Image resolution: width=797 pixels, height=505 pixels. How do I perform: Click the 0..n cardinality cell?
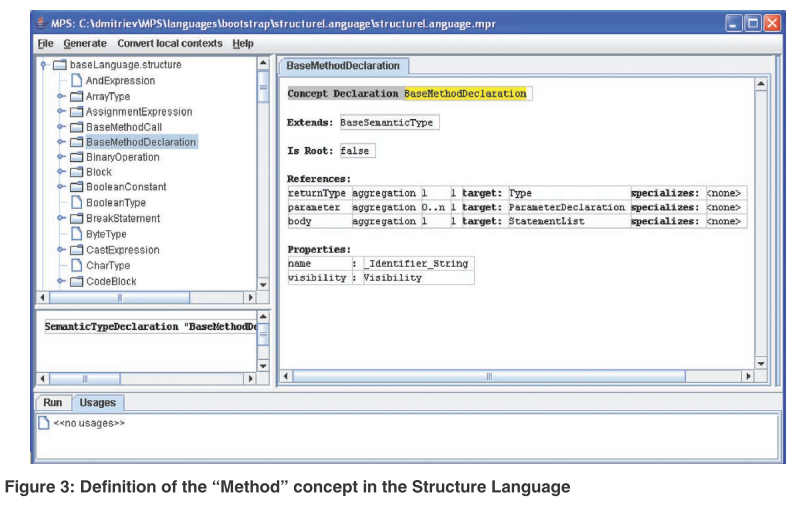click(x=435, y=207)
